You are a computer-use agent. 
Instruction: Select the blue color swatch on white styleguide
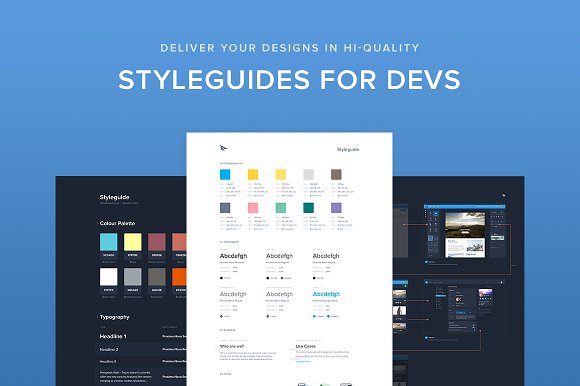(225, 174)
